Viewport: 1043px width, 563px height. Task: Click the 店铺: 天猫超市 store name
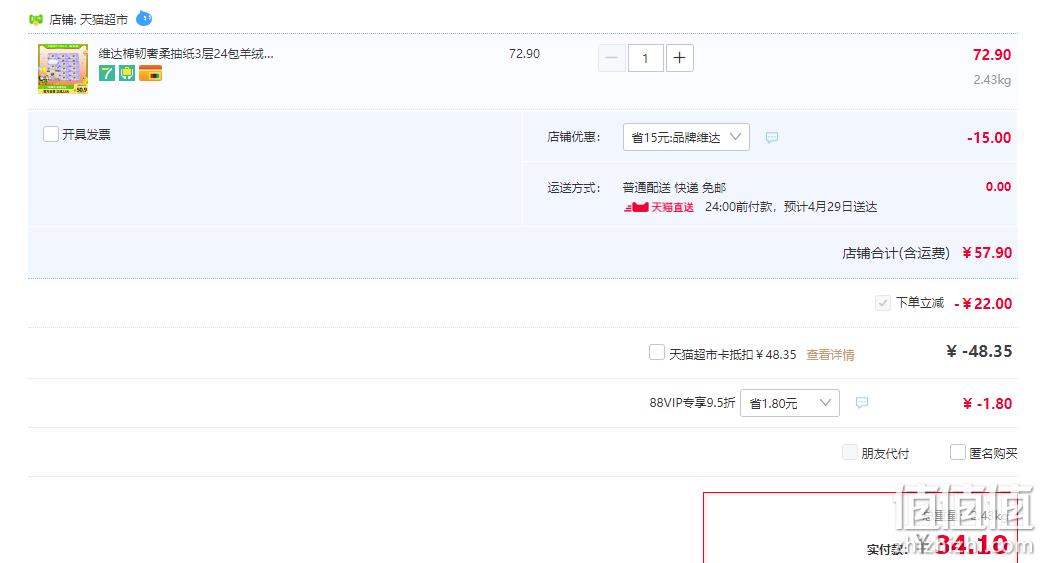coord(88,20)
